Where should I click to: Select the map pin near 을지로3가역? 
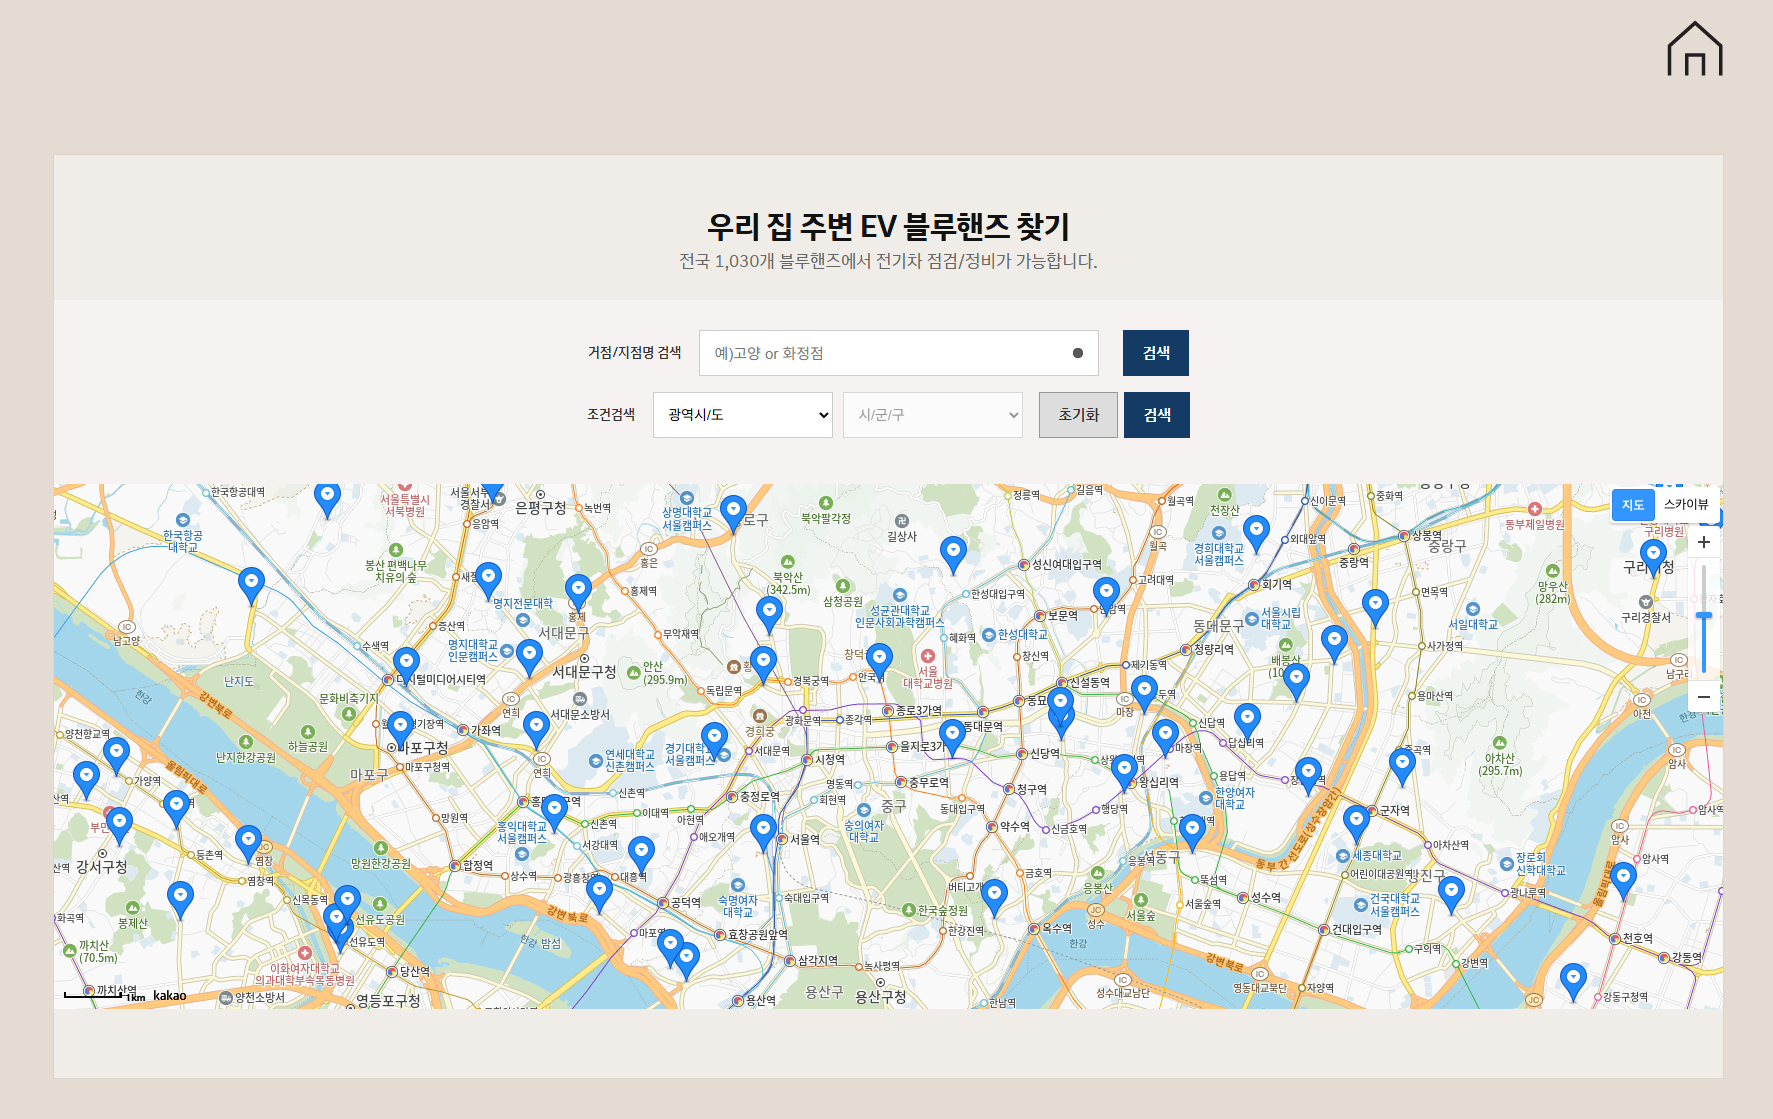[952, 737]
